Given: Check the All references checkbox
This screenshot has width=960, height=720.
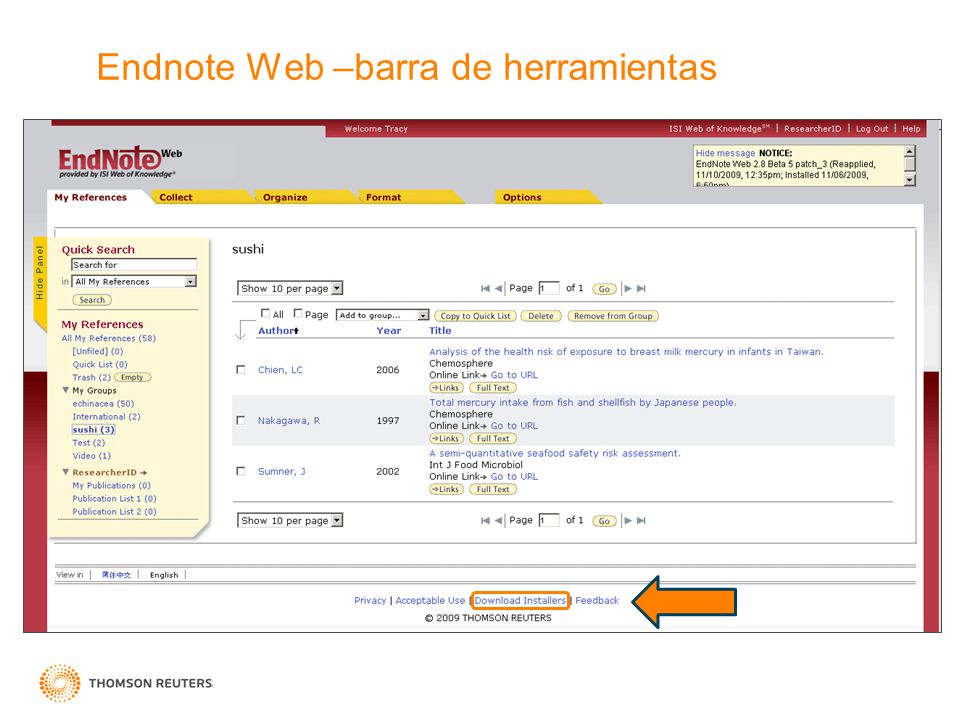Looking at the screenshot, I should [265, 313].
